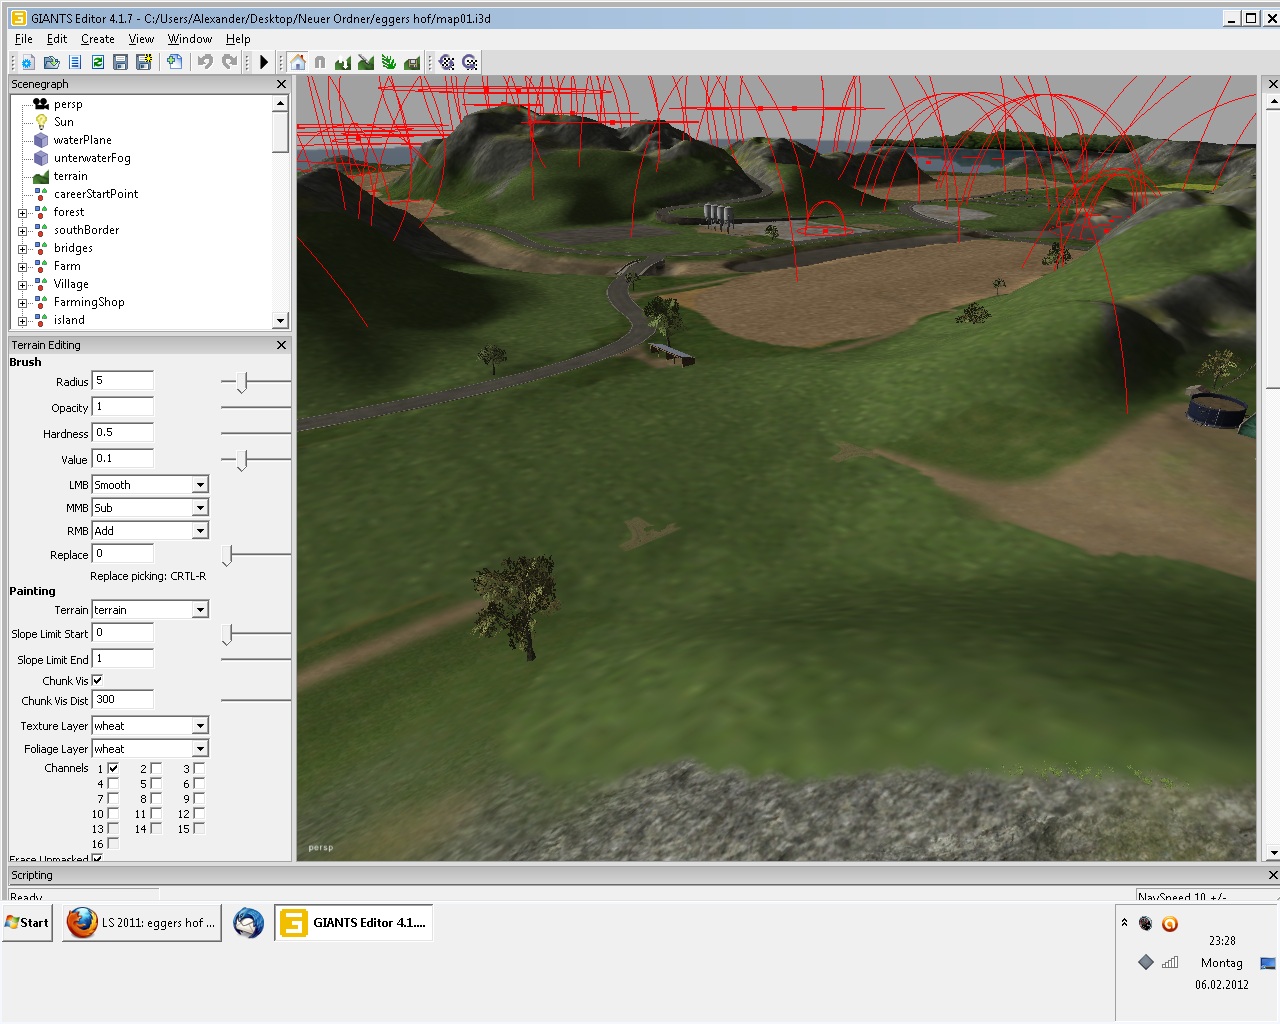Activate the foliage paint grass icon

389,62
